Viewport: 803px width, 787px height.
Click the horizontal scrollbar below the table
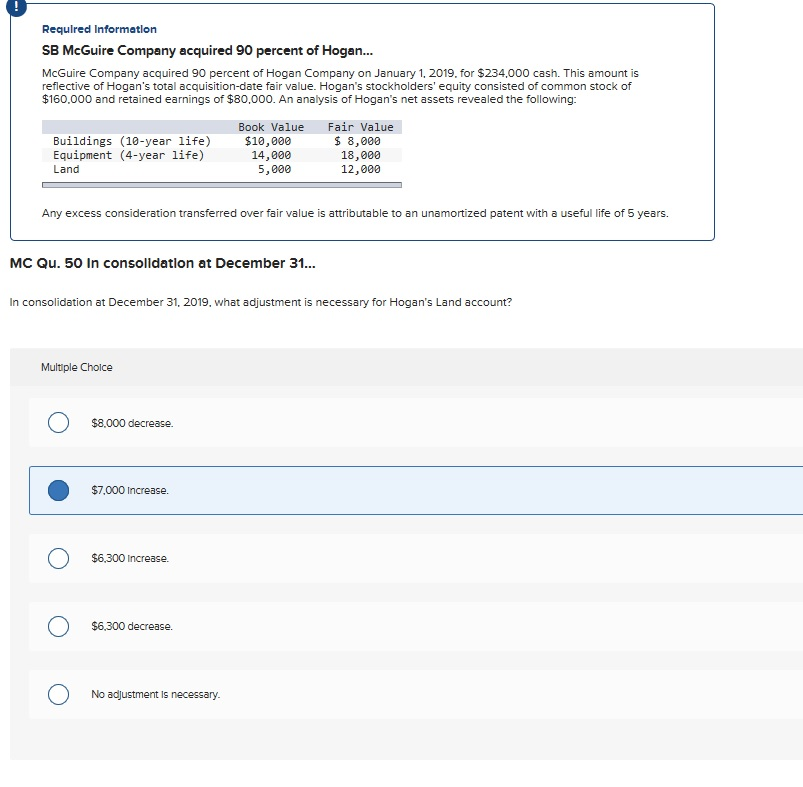pyautogui.click(x=222, y=185)
